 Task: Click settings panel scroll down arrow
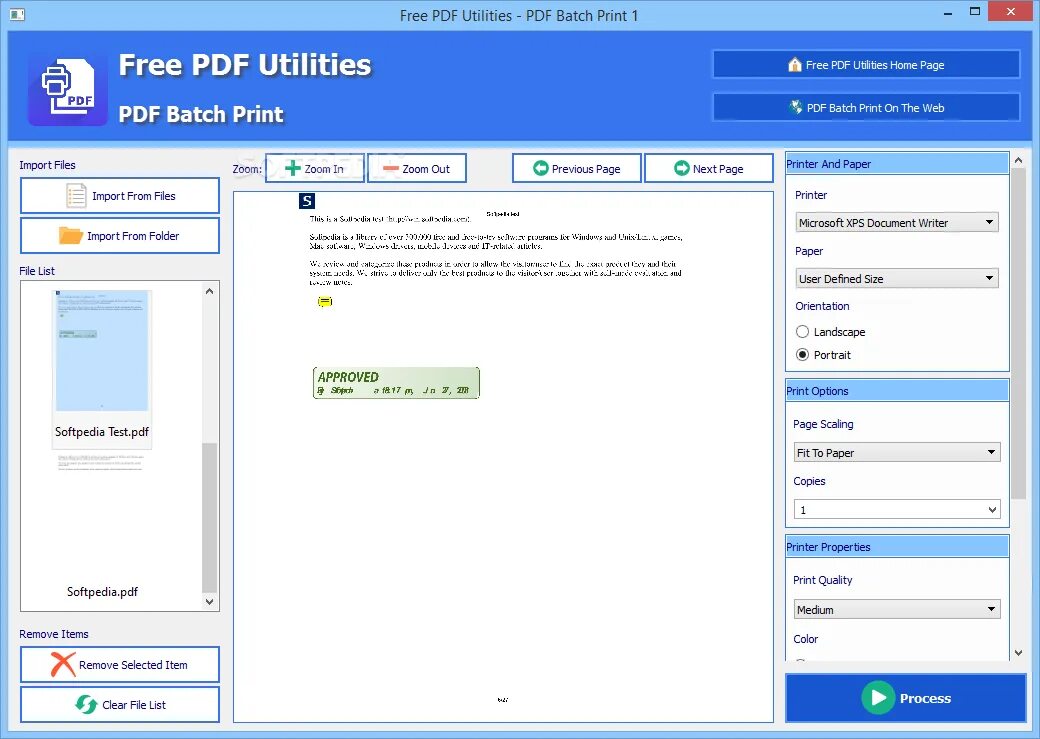click(x=1018, y=653)
